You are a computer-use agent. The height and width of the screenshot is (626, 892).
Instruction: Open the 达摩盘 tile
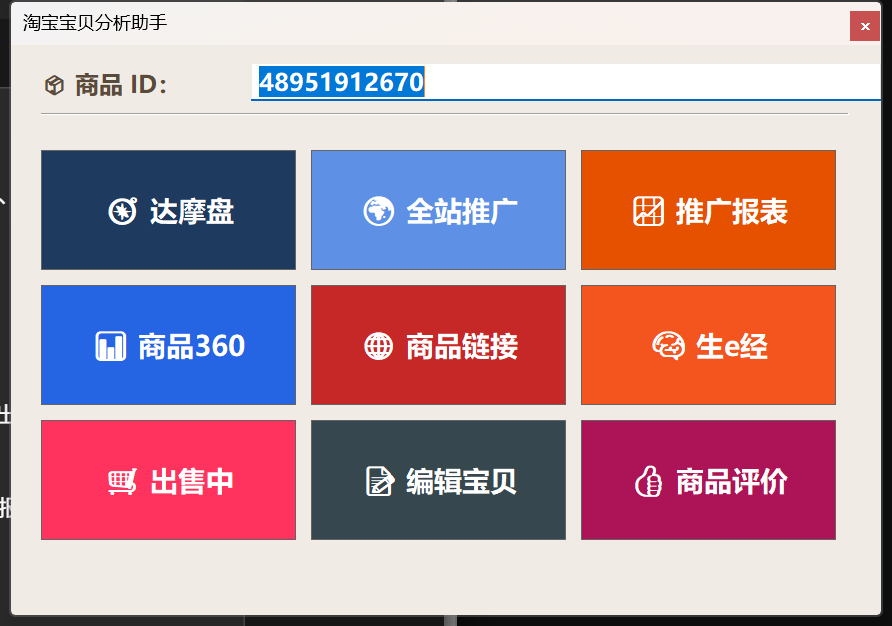(x=168, y=210)
